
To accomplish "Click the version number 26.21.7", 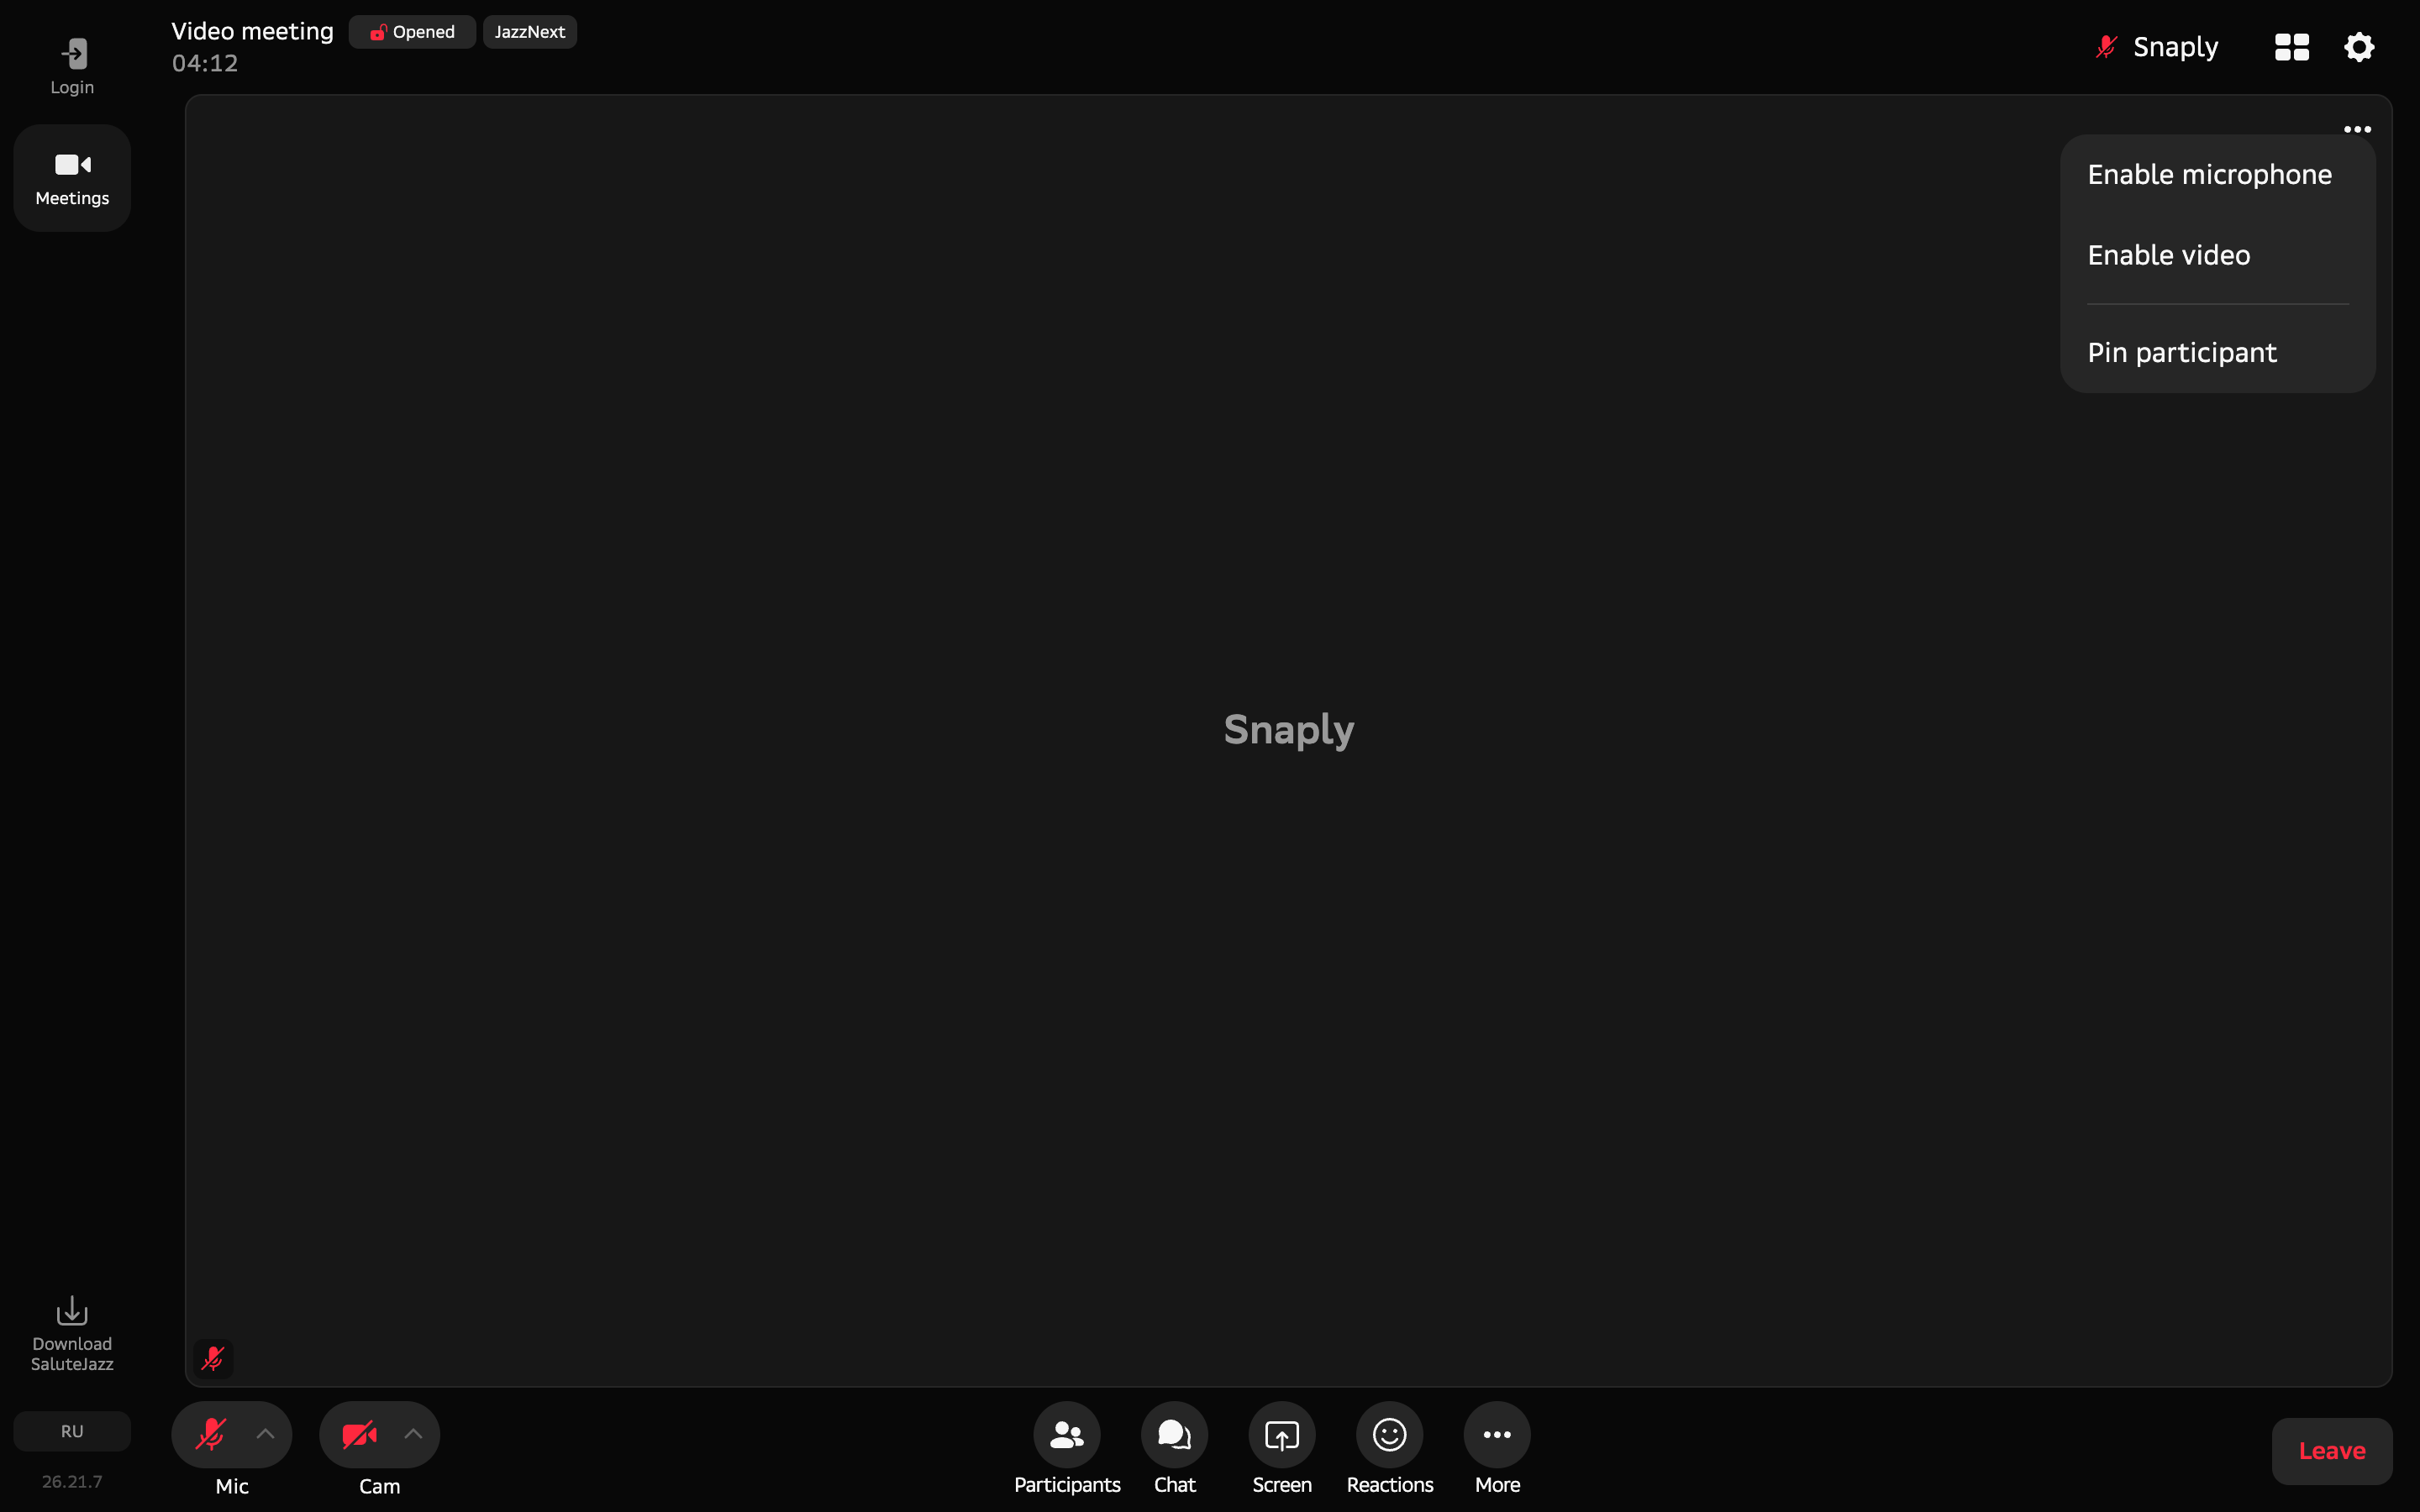I will tap(72, 1481).
